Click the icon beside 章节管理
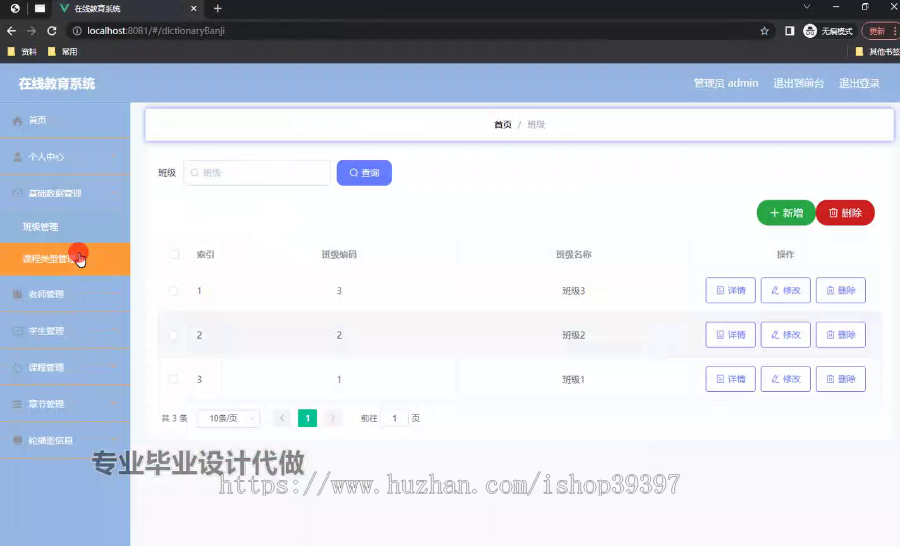 point(17,404)
